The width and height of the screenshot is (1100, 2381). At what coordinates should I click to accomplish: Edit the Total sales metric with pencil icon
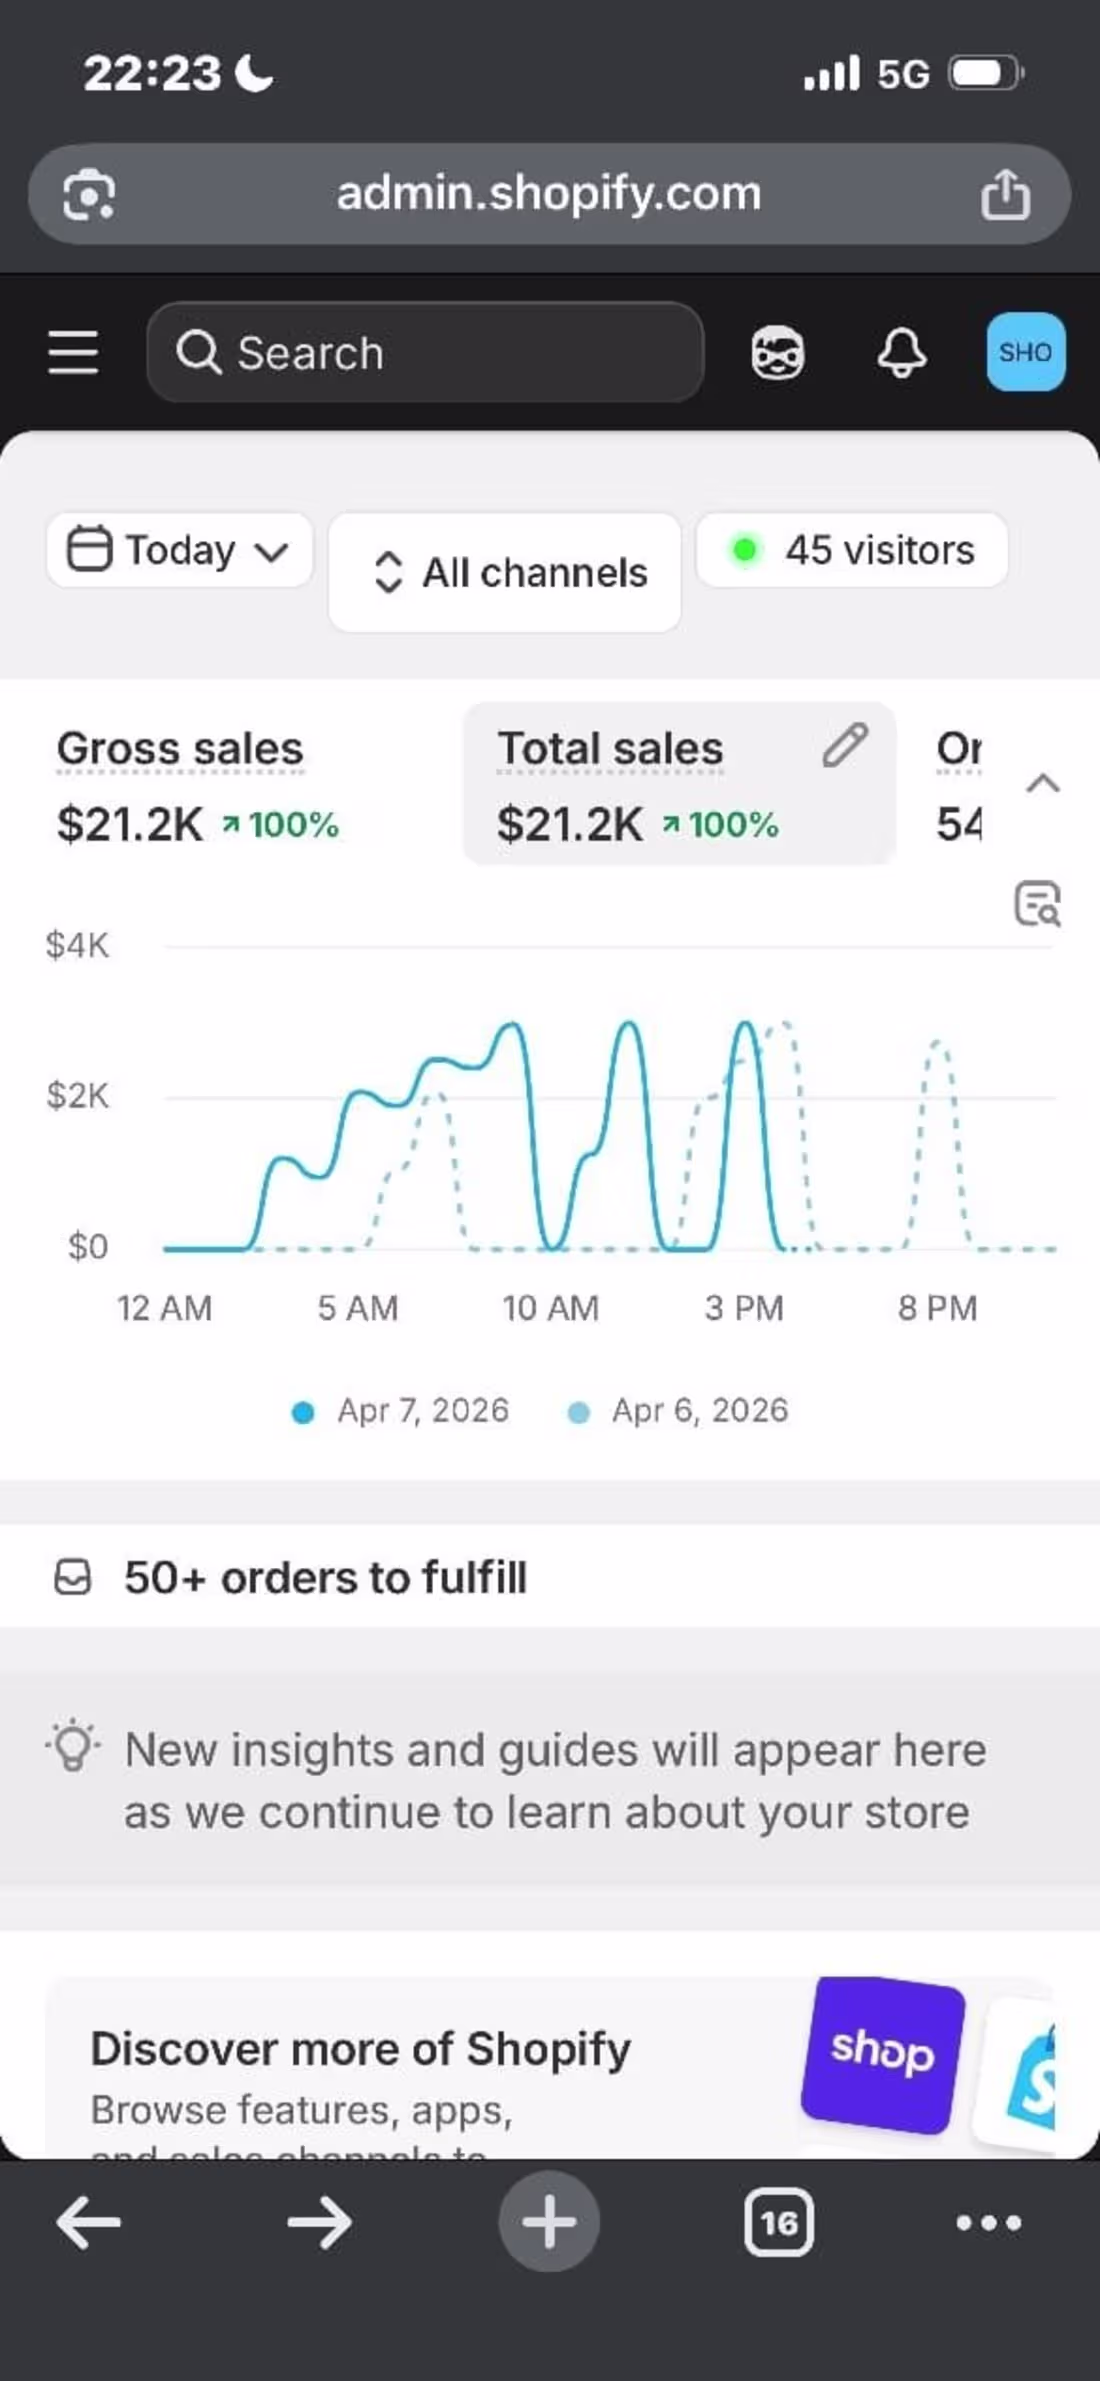[x=845, y=746]
